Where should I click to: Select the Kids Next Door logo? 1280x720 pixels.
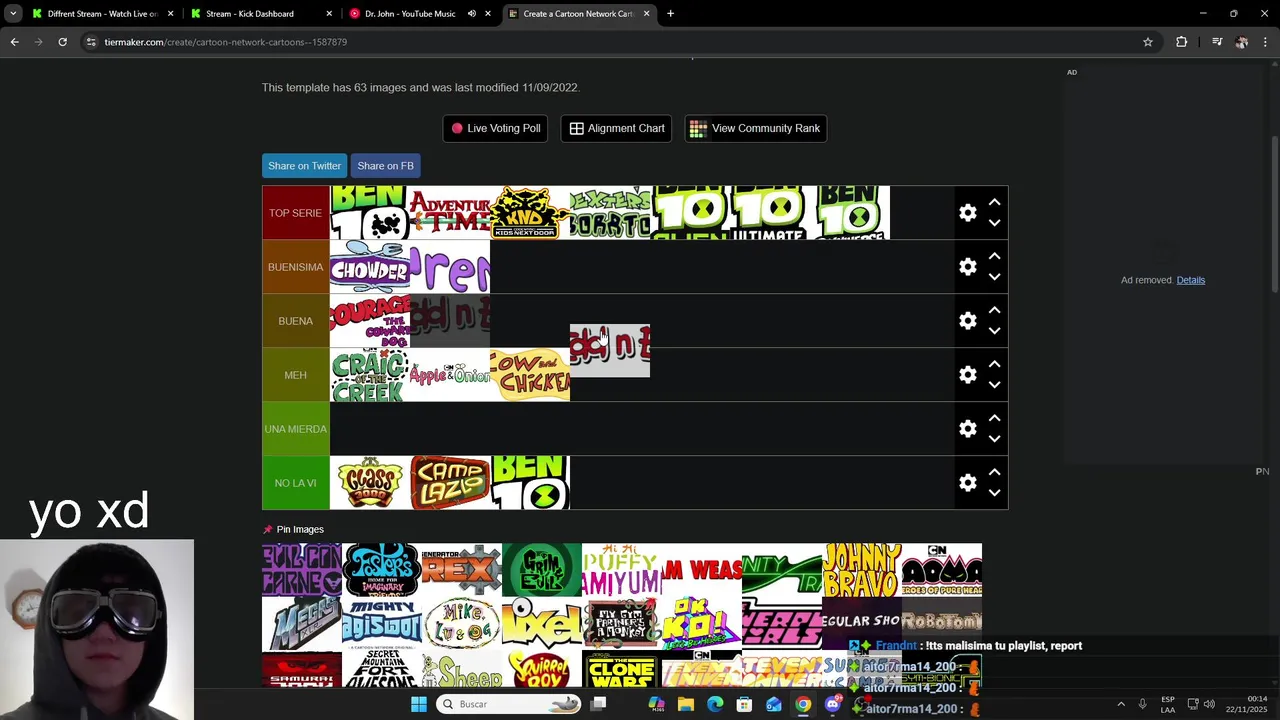pos(530,213)
